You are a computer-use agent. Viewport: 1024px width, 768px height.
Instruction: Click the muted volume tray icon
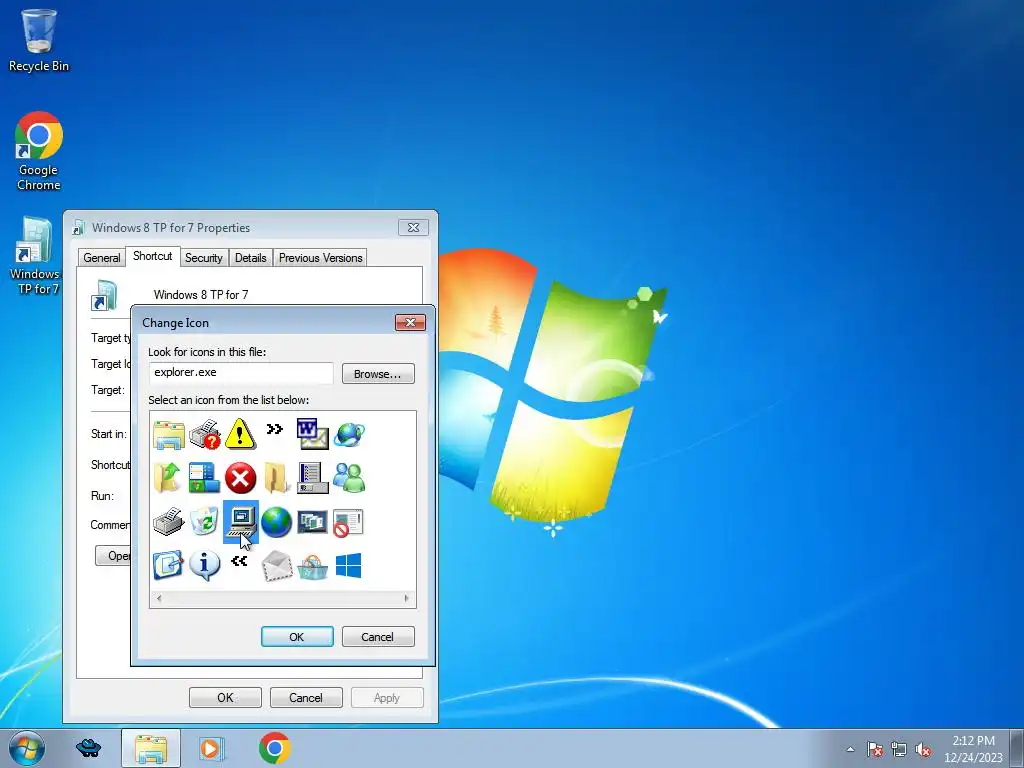(923, 749)
